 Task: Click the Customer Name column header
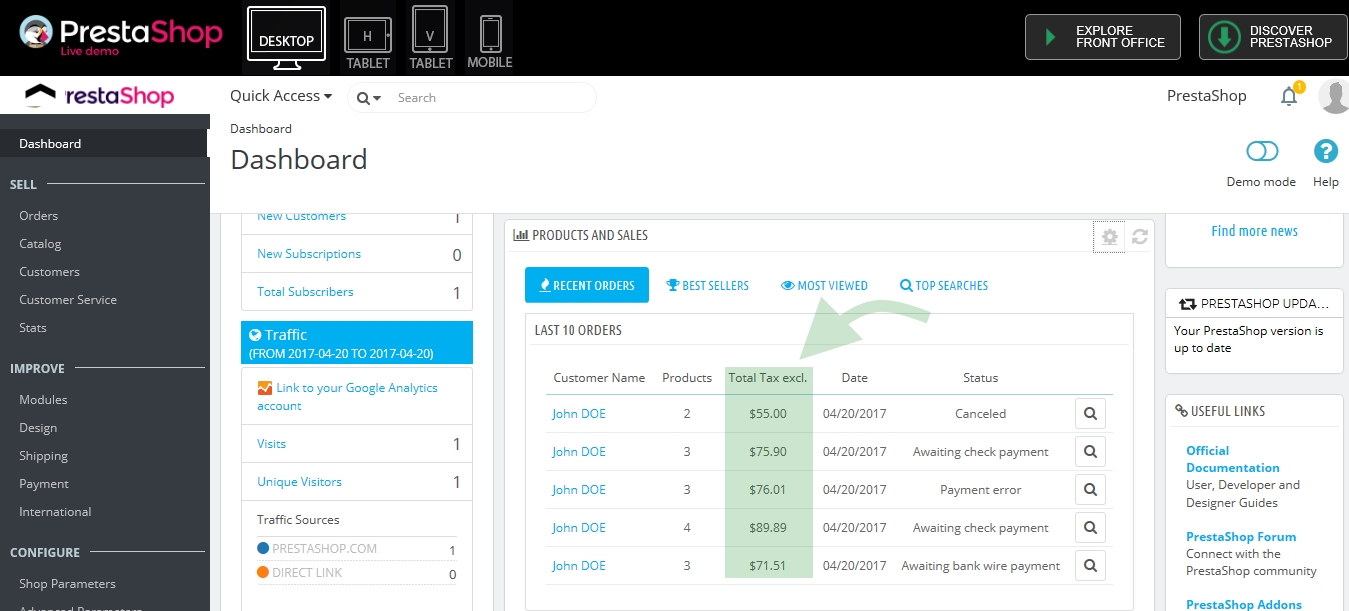pos(600,378)
